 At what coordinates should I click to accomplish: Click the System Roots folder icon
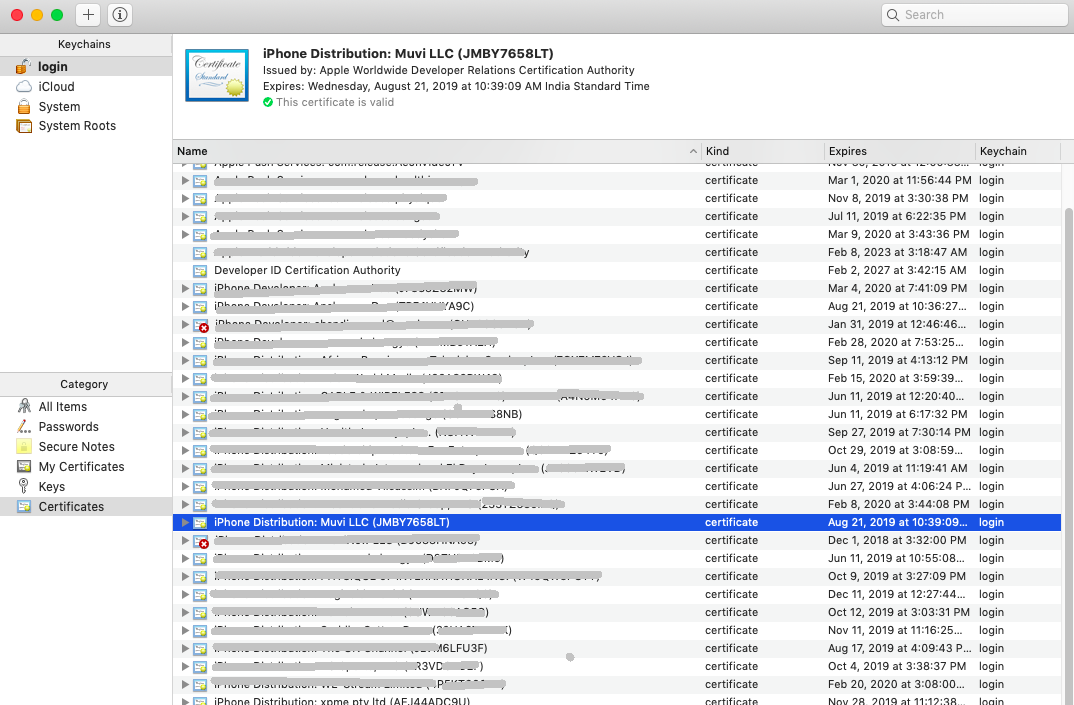click(24, 126)
